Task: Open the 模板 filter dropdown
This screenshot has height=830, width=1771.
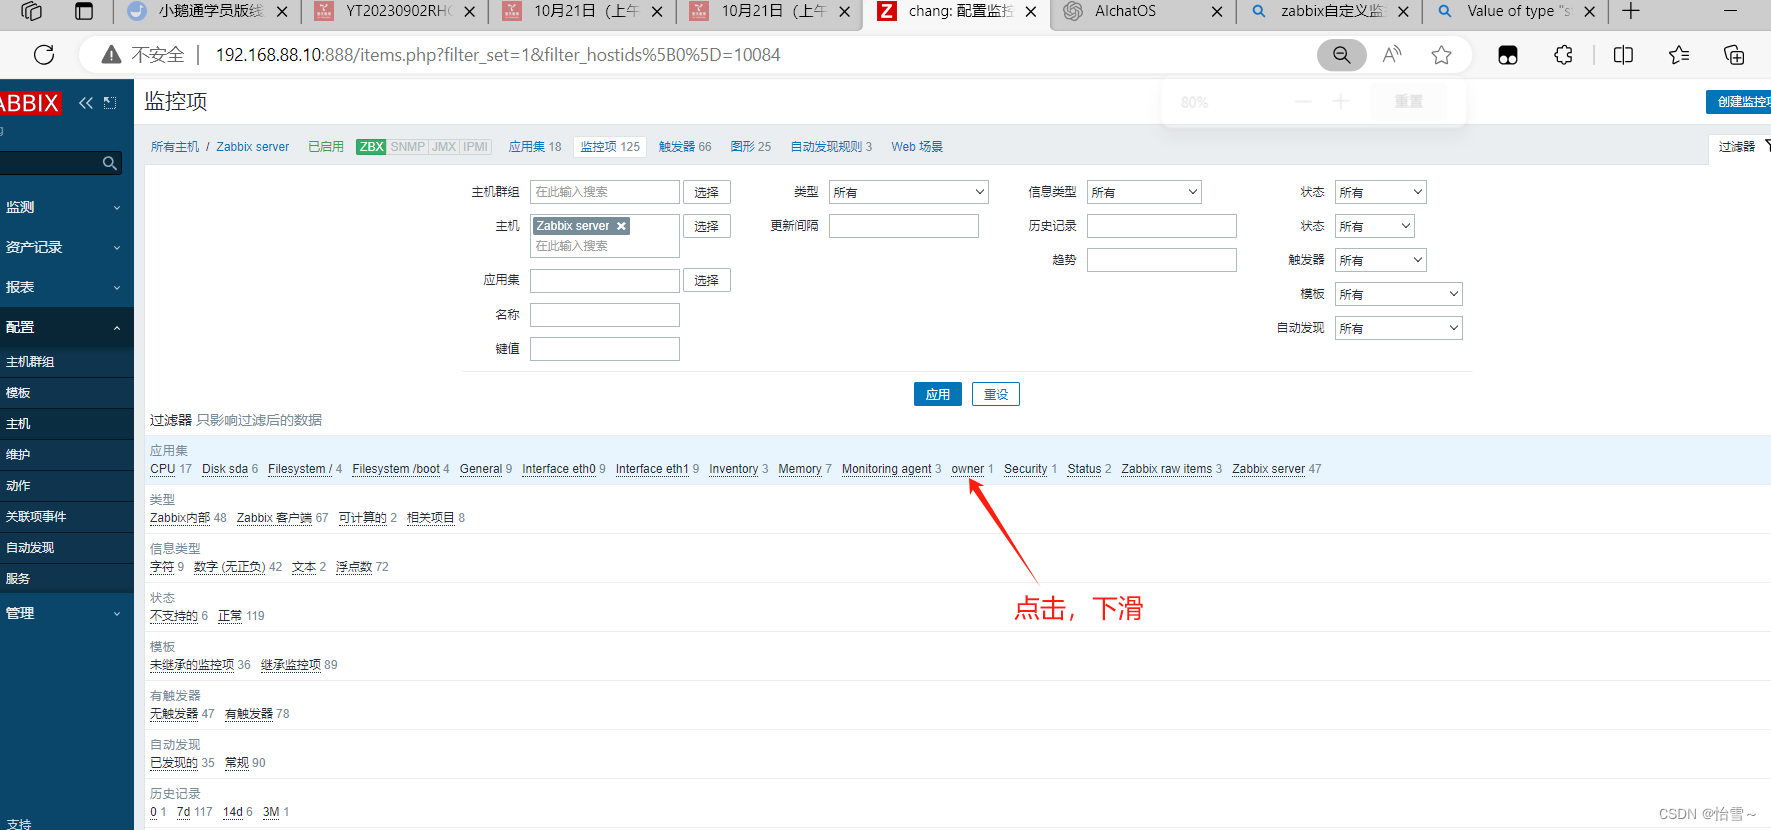Action: click(x=1399, y=294)
